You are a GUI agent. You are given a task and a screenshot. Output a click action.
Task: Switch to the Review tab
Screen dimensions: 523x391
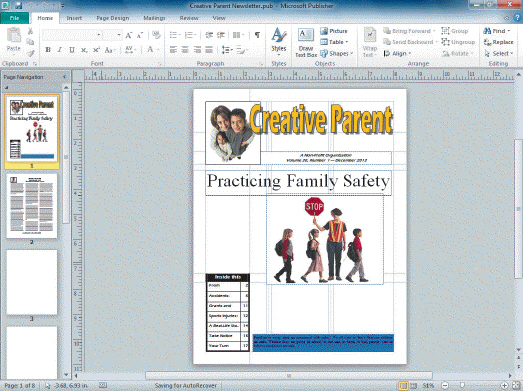tap(189, 18)
